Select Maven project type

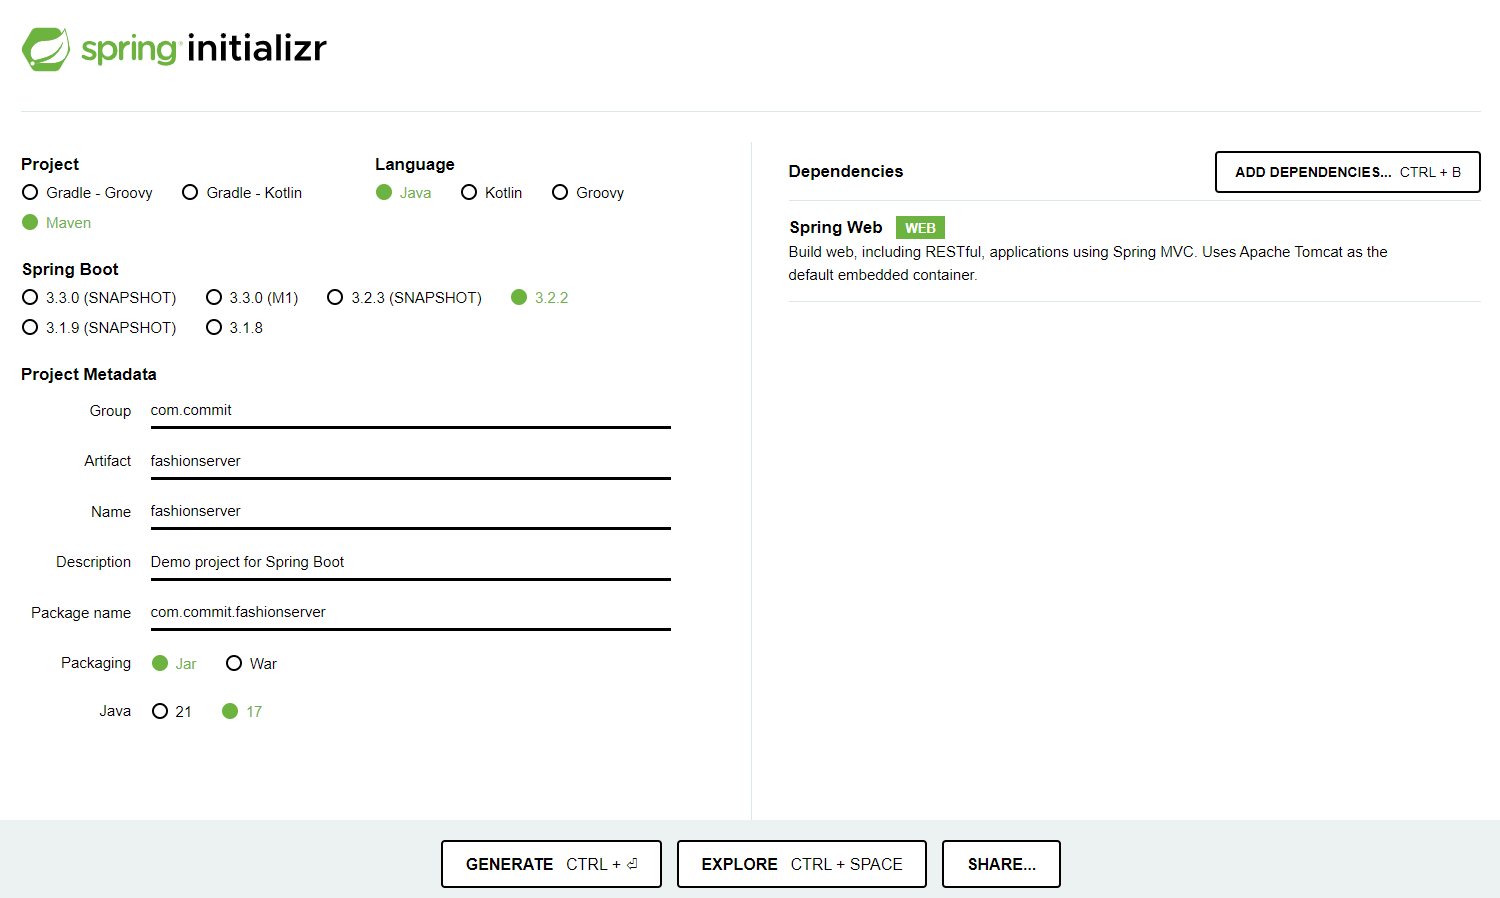click(x=56, y=223)
